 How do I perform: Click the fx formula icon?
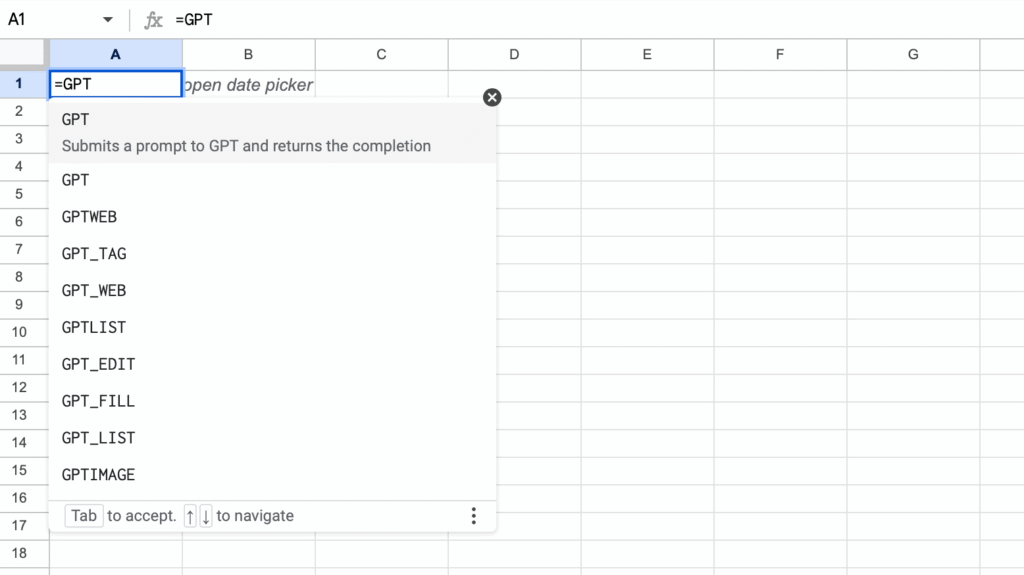tap(153, 20)
